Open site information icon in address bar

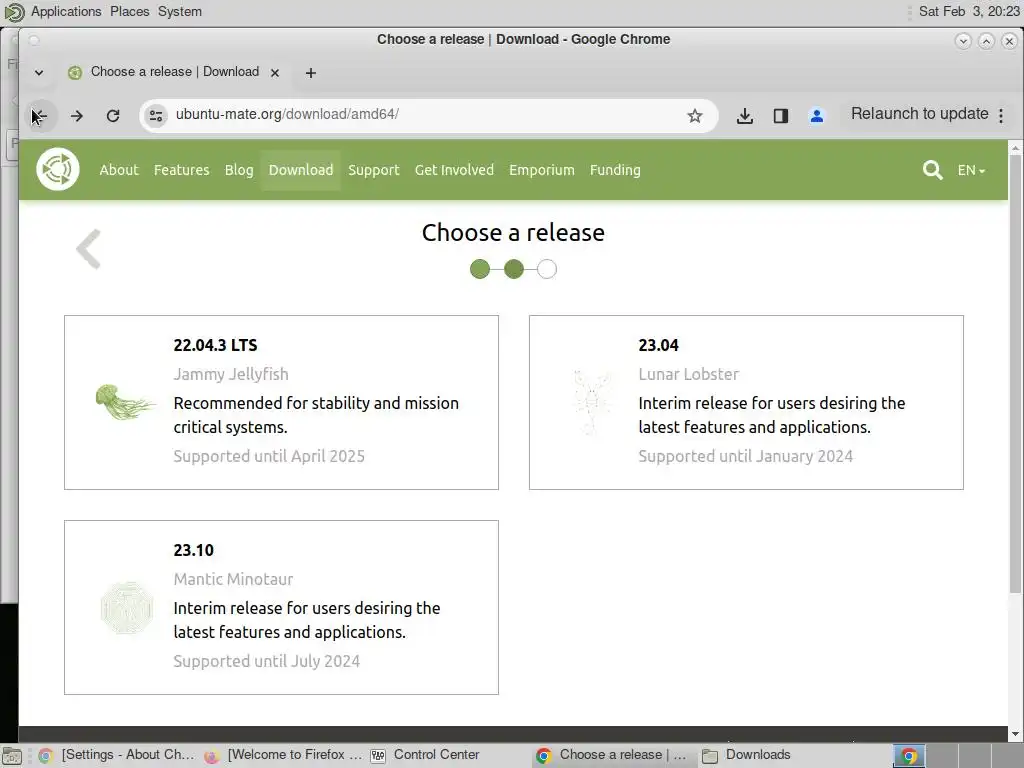click(156, 116)
